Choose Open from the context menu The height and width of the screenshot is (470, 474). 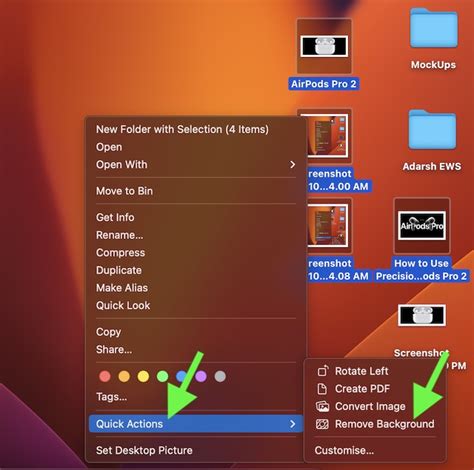point(109,147)
